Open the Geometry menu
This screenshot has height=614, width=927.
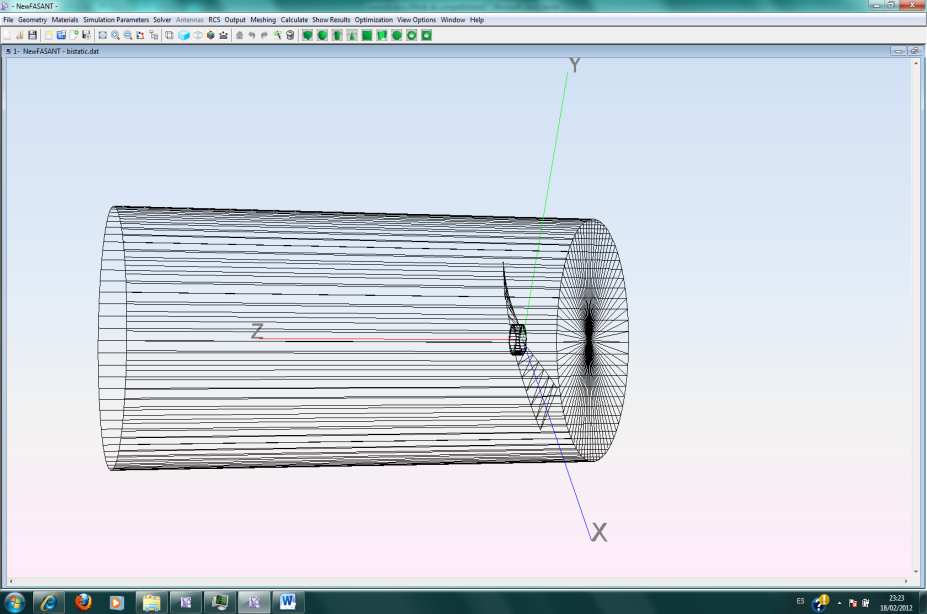click(33, 20)
